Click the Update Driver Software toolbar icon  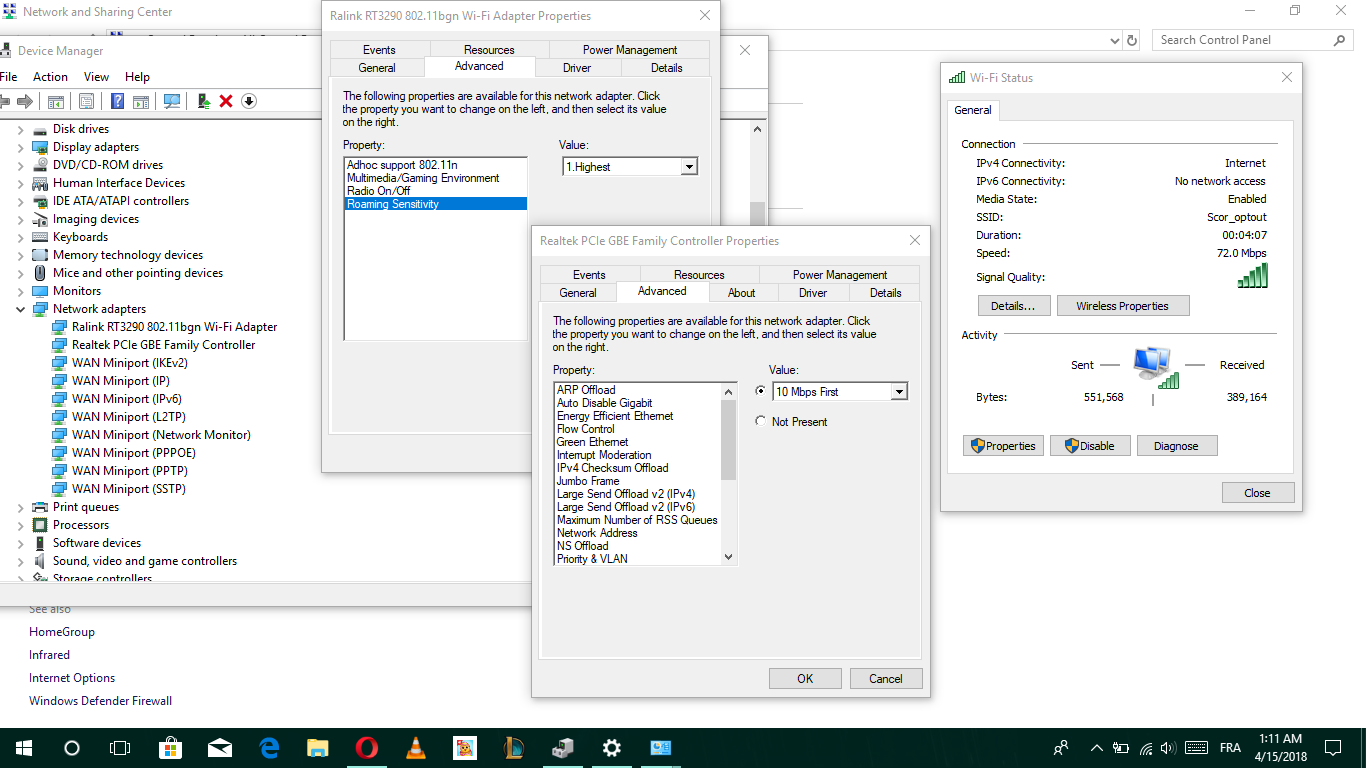(203, 101)
